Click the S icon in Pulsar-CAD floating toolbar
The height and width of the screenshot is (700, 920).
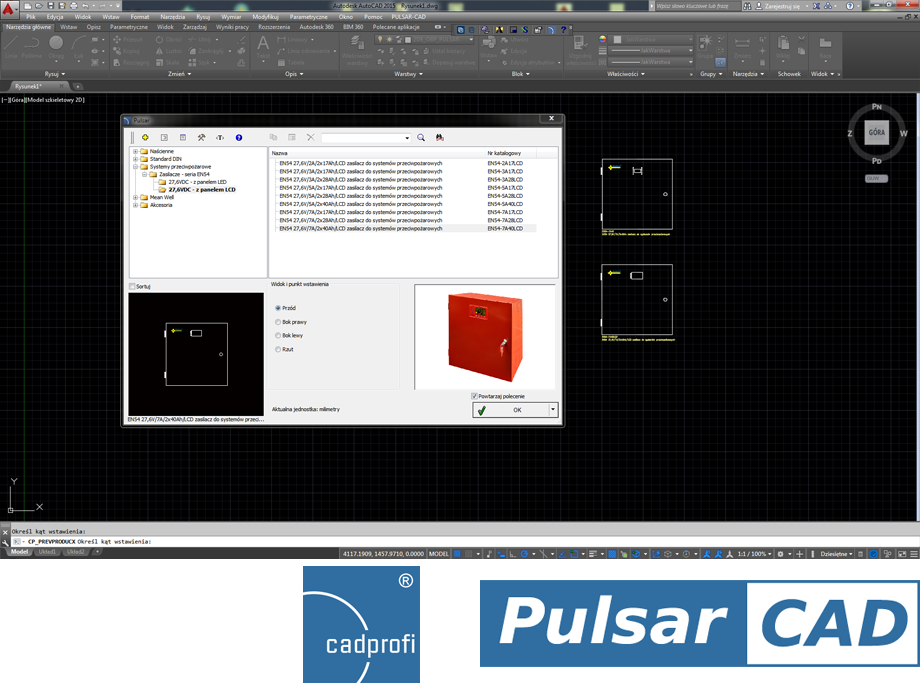525,29
